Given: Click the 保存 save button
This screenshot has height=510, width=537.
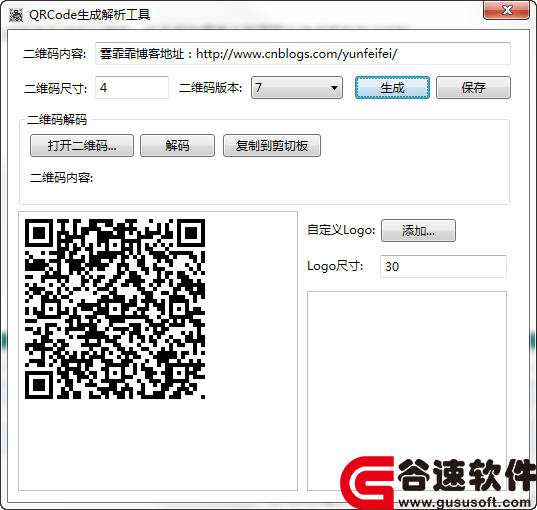Looking at the screenshot, I should pyautogui.click(x=473, y=88).
